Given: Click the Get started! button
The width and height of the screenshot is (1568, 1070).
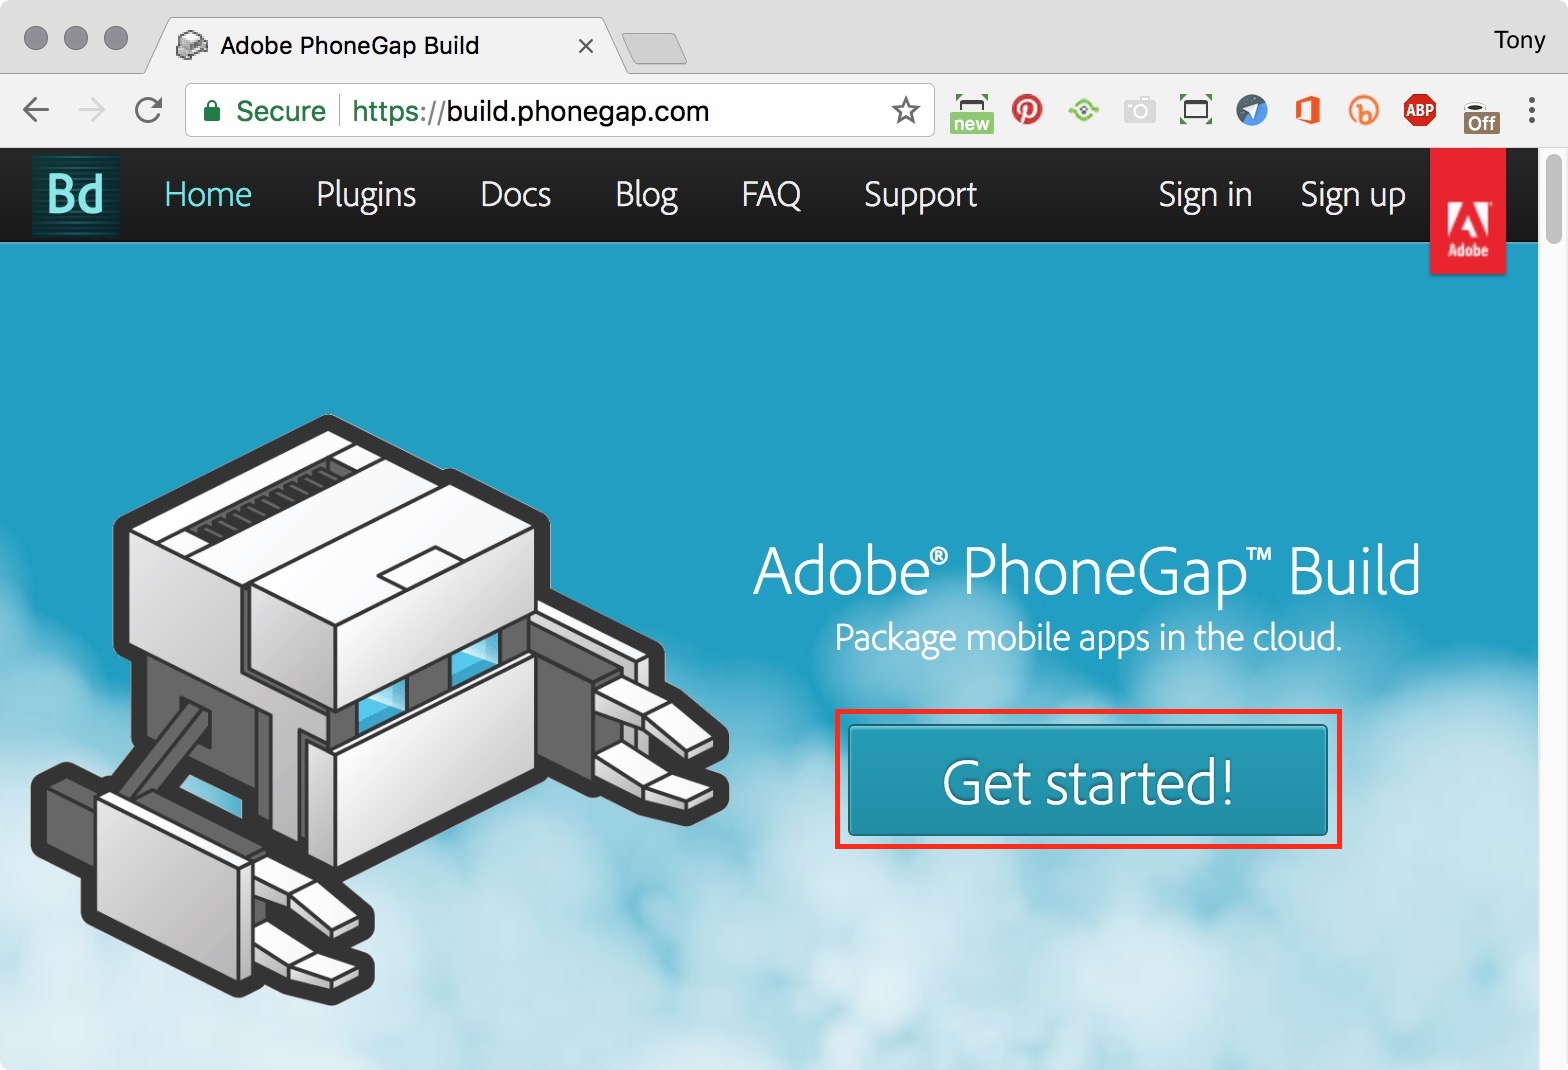Looking at the screenshot, I should [x=1088, y=780].
